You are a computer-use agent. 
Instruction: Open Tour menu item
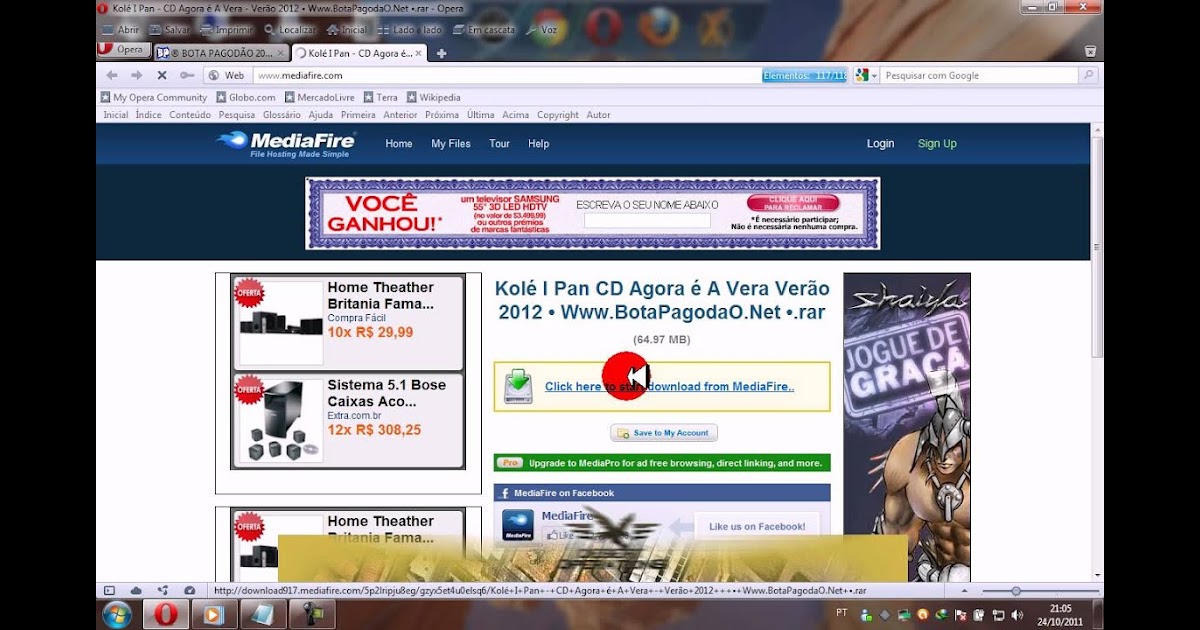[499, 144]
